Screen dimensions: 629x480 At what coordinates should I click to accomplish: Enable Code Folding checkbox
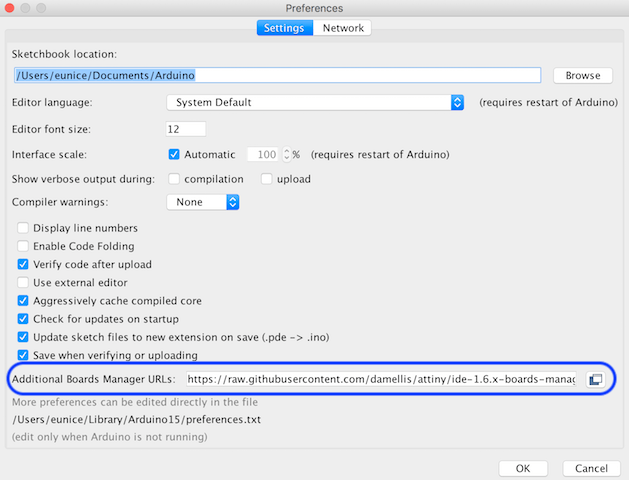pos(23,246)
